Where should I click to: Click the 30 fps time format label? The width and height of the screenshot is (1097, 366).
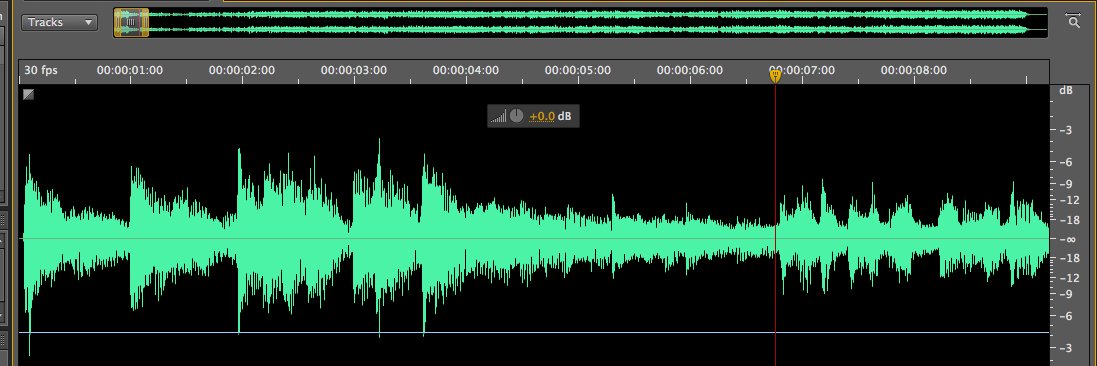tap(41, 70)
